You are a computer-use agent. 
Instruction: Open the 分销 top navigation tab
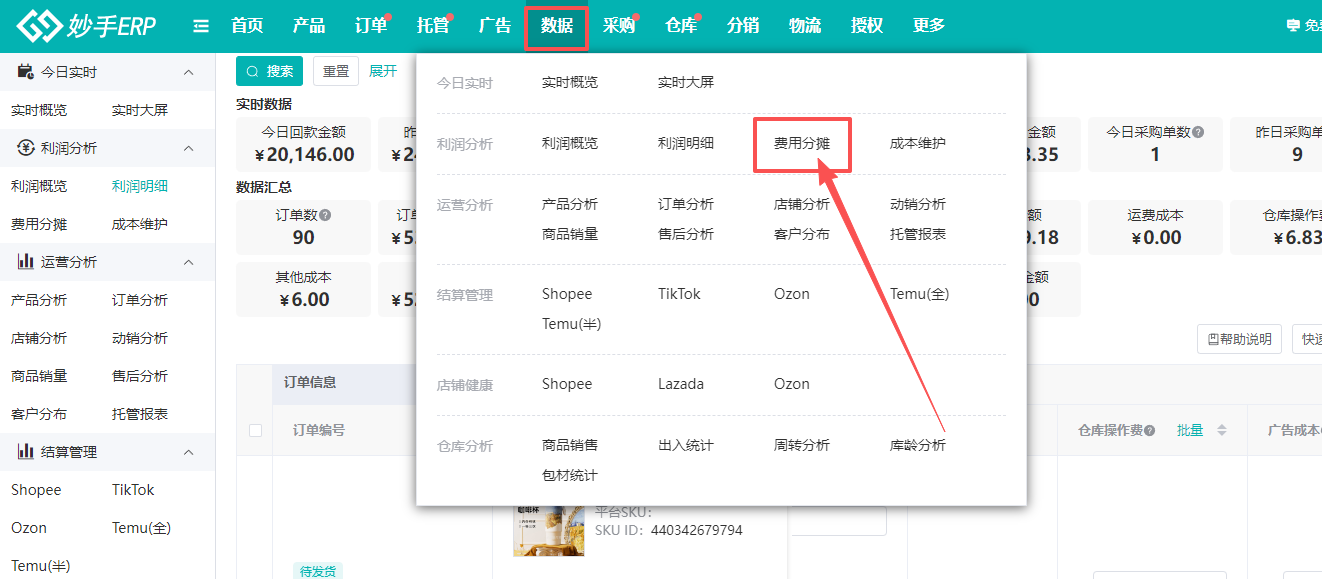(x=743, y=26)
